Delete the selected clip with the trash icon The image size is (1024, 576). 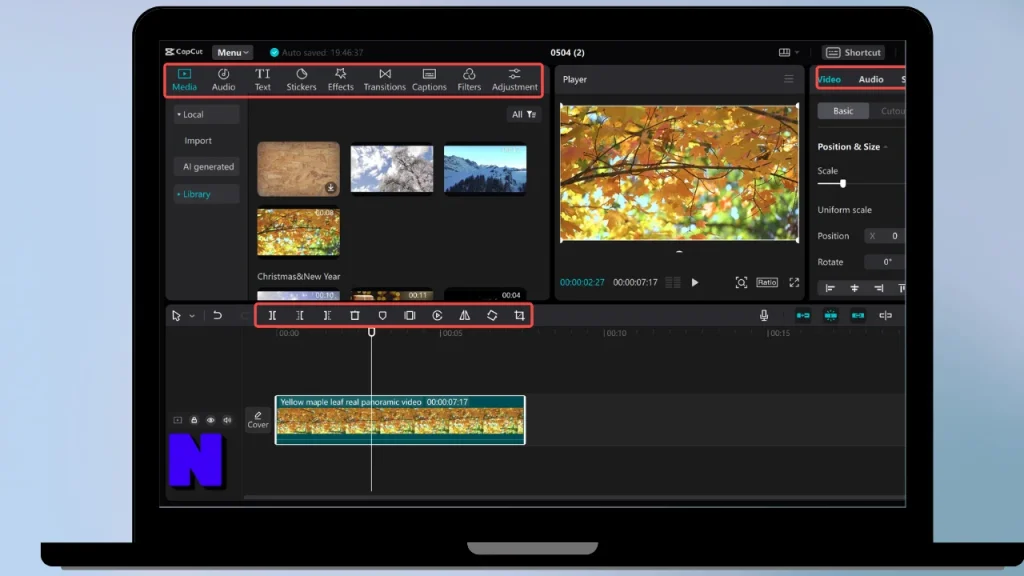coord(355,315)
